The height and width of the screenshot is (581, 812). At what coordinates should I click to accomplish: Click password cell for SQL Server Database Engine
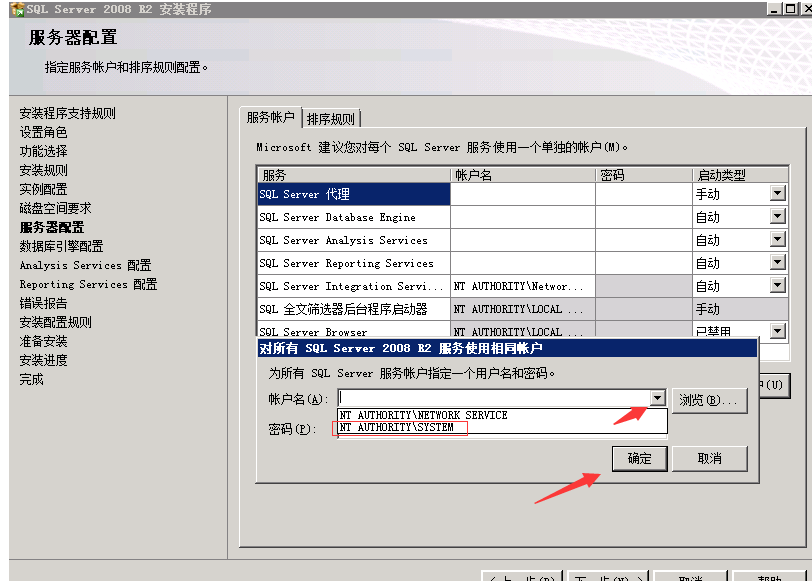644,217
